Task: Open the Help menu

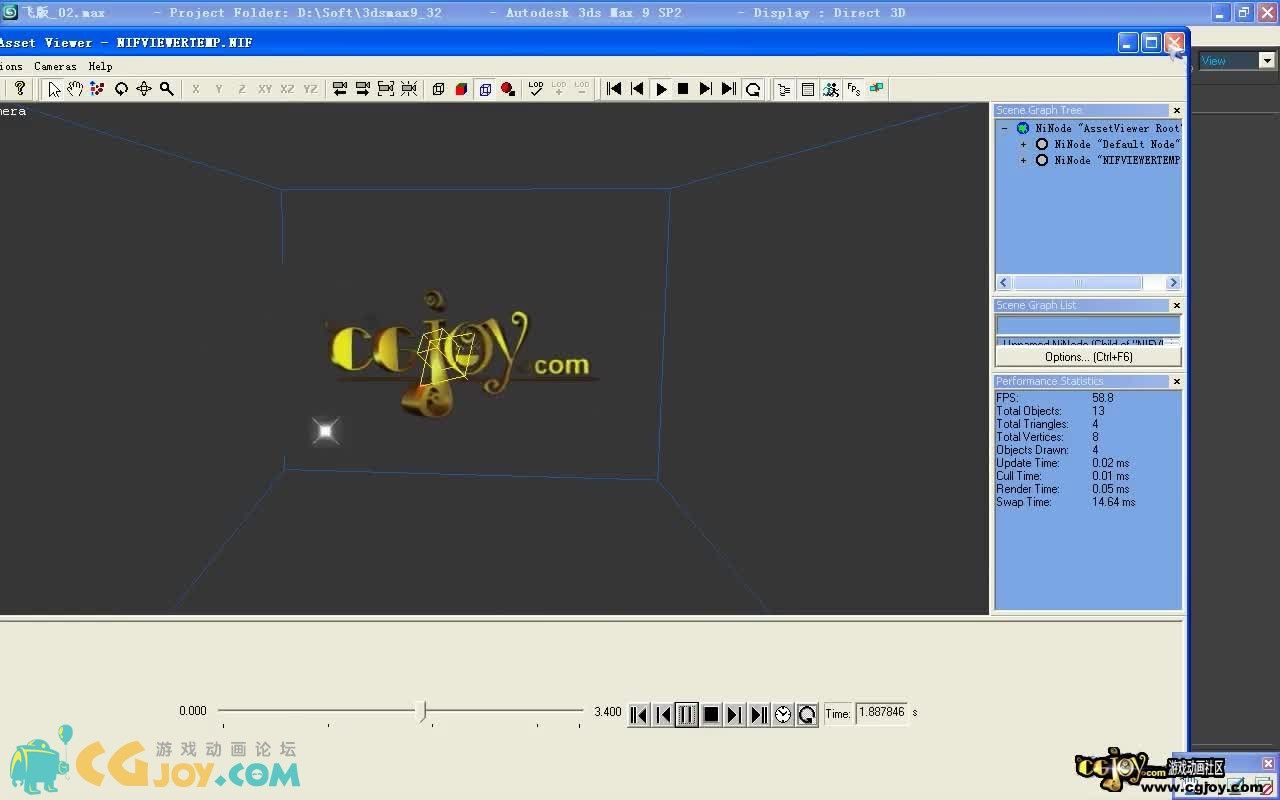Action: point(100,66)
